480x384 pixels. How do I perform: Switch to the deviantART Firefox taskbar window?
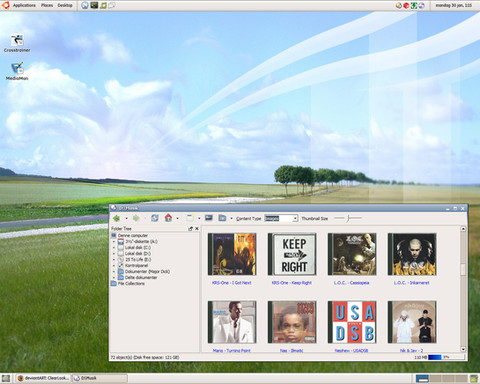coord(44,378)
